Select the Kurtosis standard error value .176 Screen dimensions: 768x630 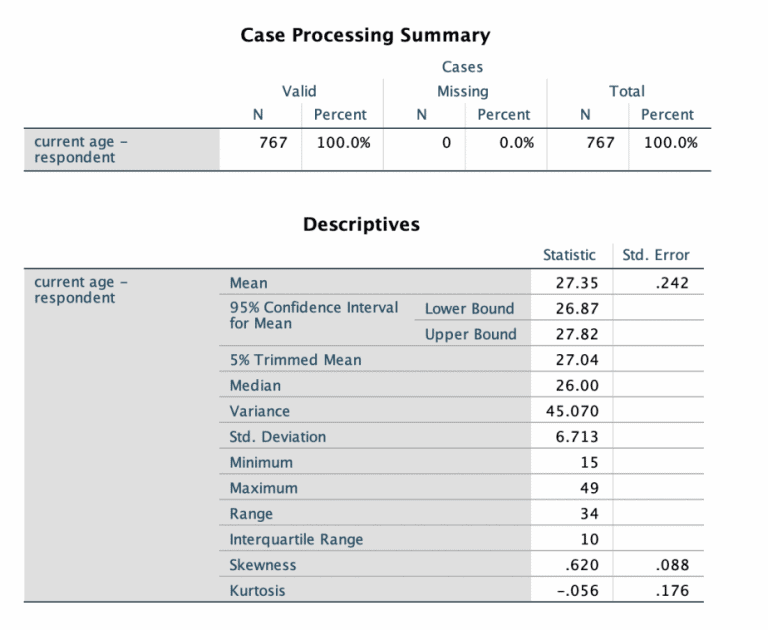(x=671, y=591)
